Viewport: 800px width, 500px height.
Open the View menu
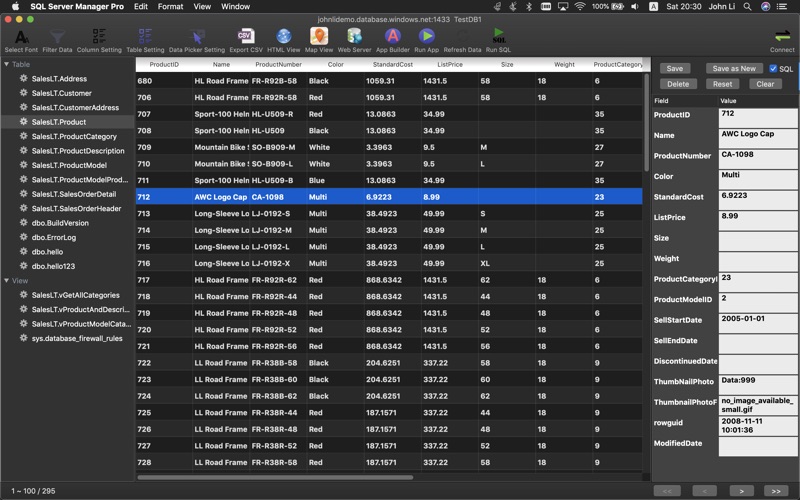tap(202, 7)
